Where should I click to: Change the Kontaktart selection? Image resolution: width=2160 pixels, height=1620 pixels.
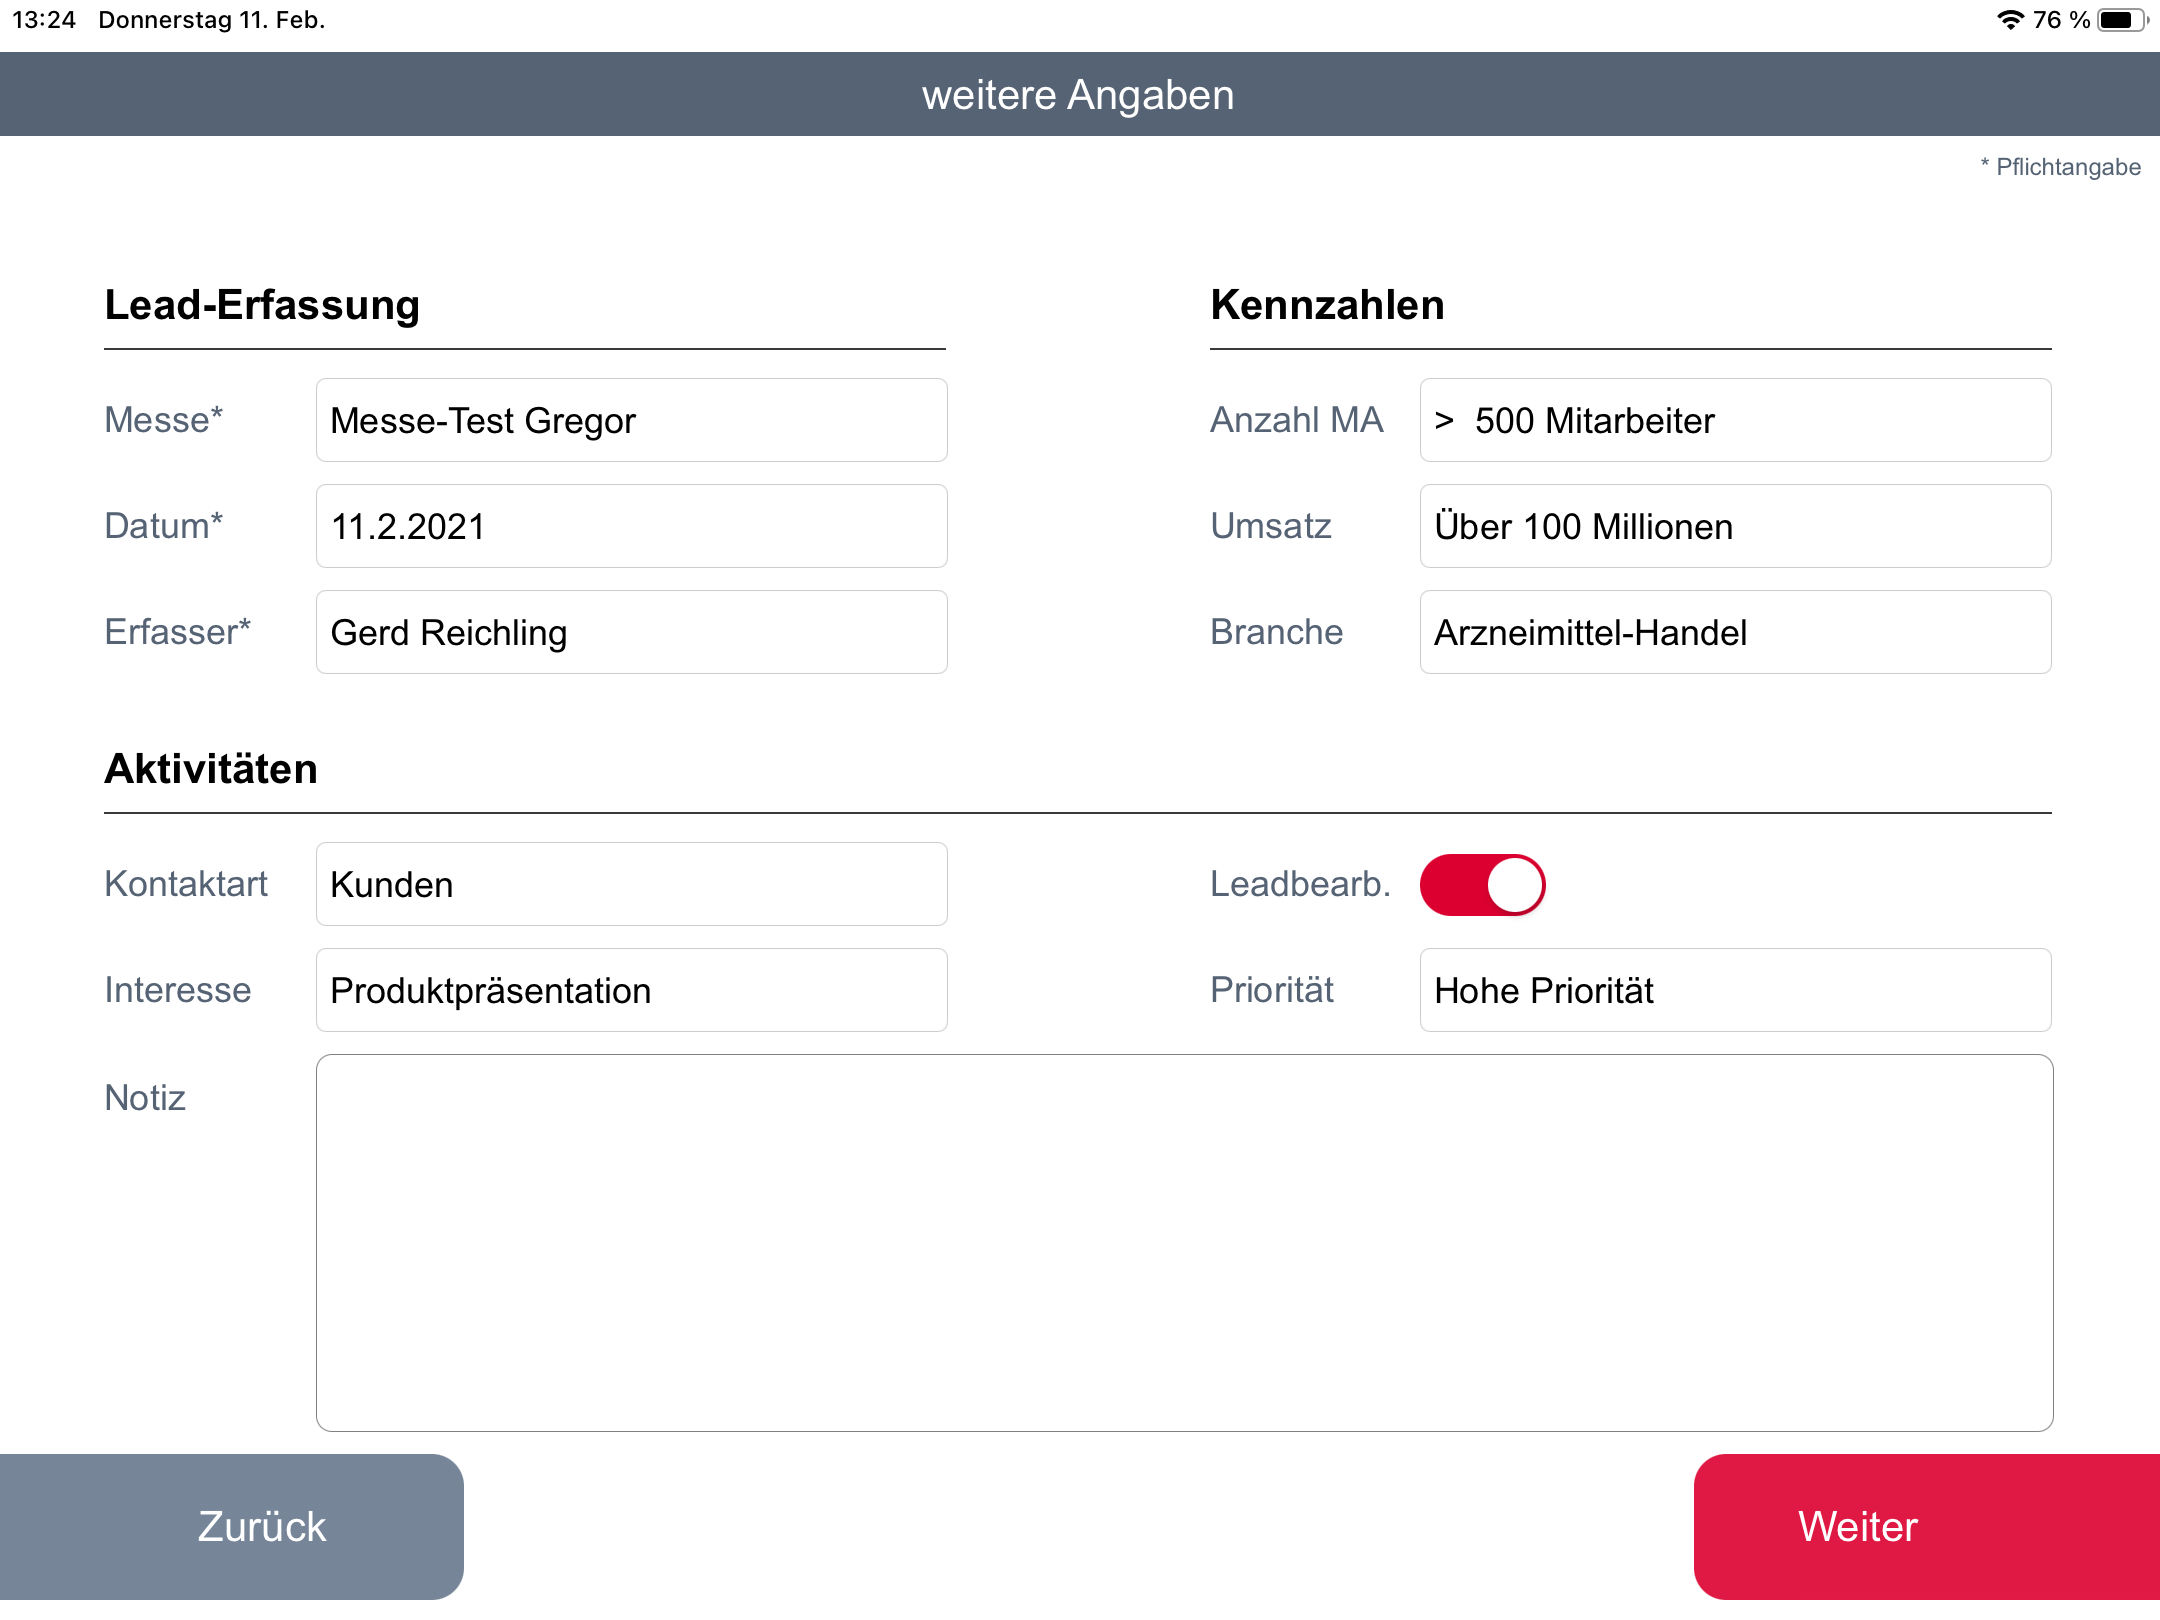coord(631,884)
